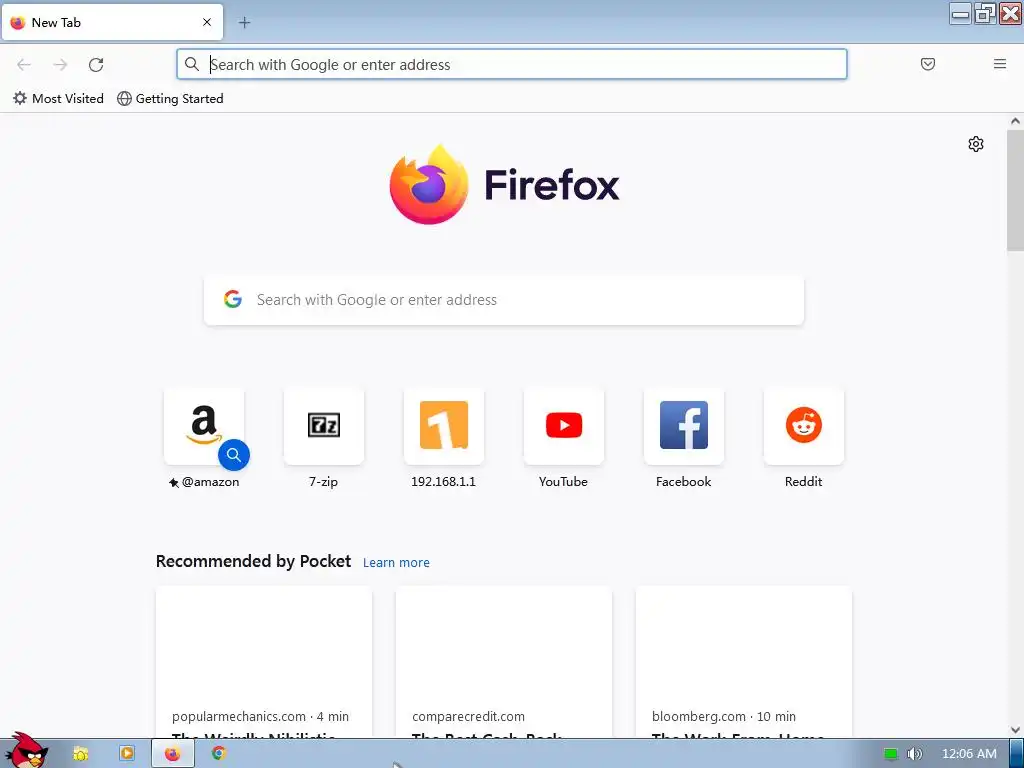Screen dimensions: 1024x768
Task: Click the green network tray icon
Action: click(x=891, y=754)
